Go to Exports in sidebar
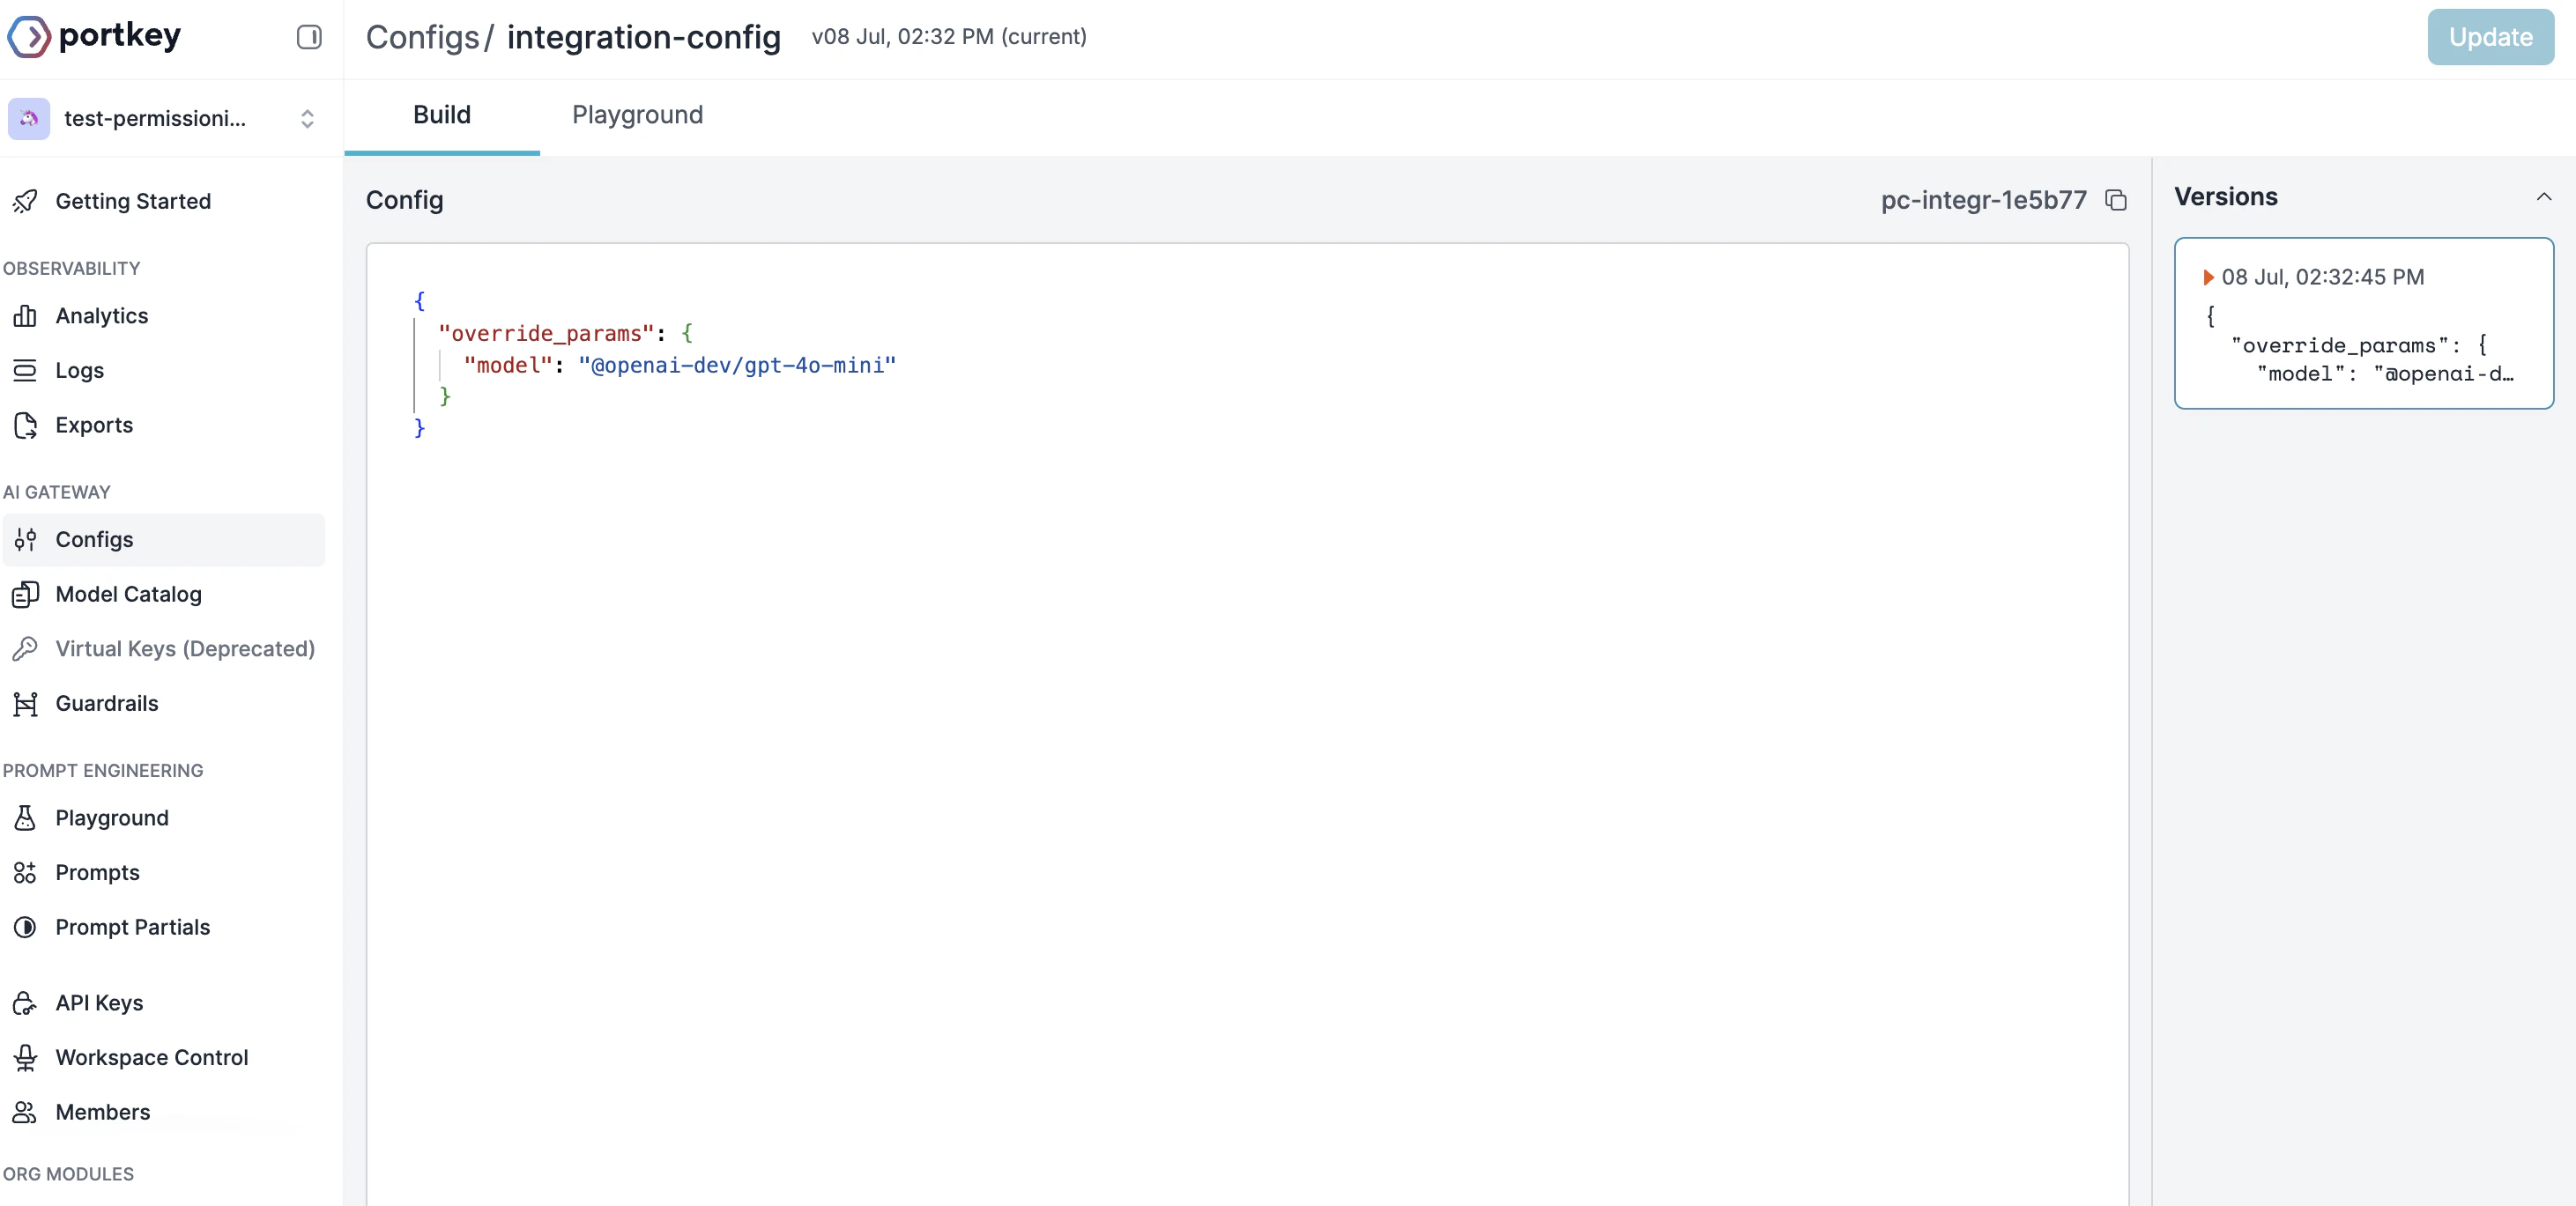The height and width of the screenshot is (1206, 2576). [94, 425]
